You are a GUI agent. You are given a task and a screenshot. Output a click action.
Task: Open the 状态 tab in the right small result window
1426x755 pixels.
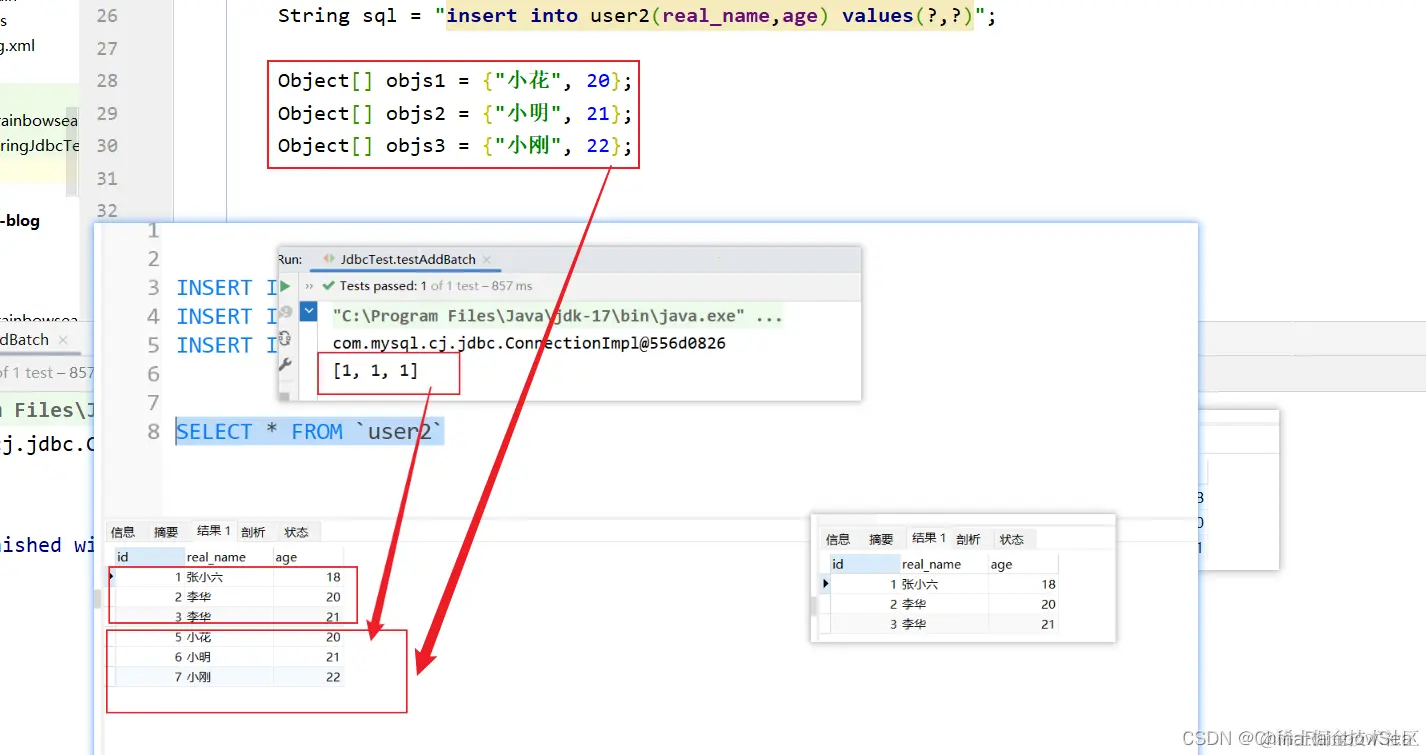point(1012,539)
